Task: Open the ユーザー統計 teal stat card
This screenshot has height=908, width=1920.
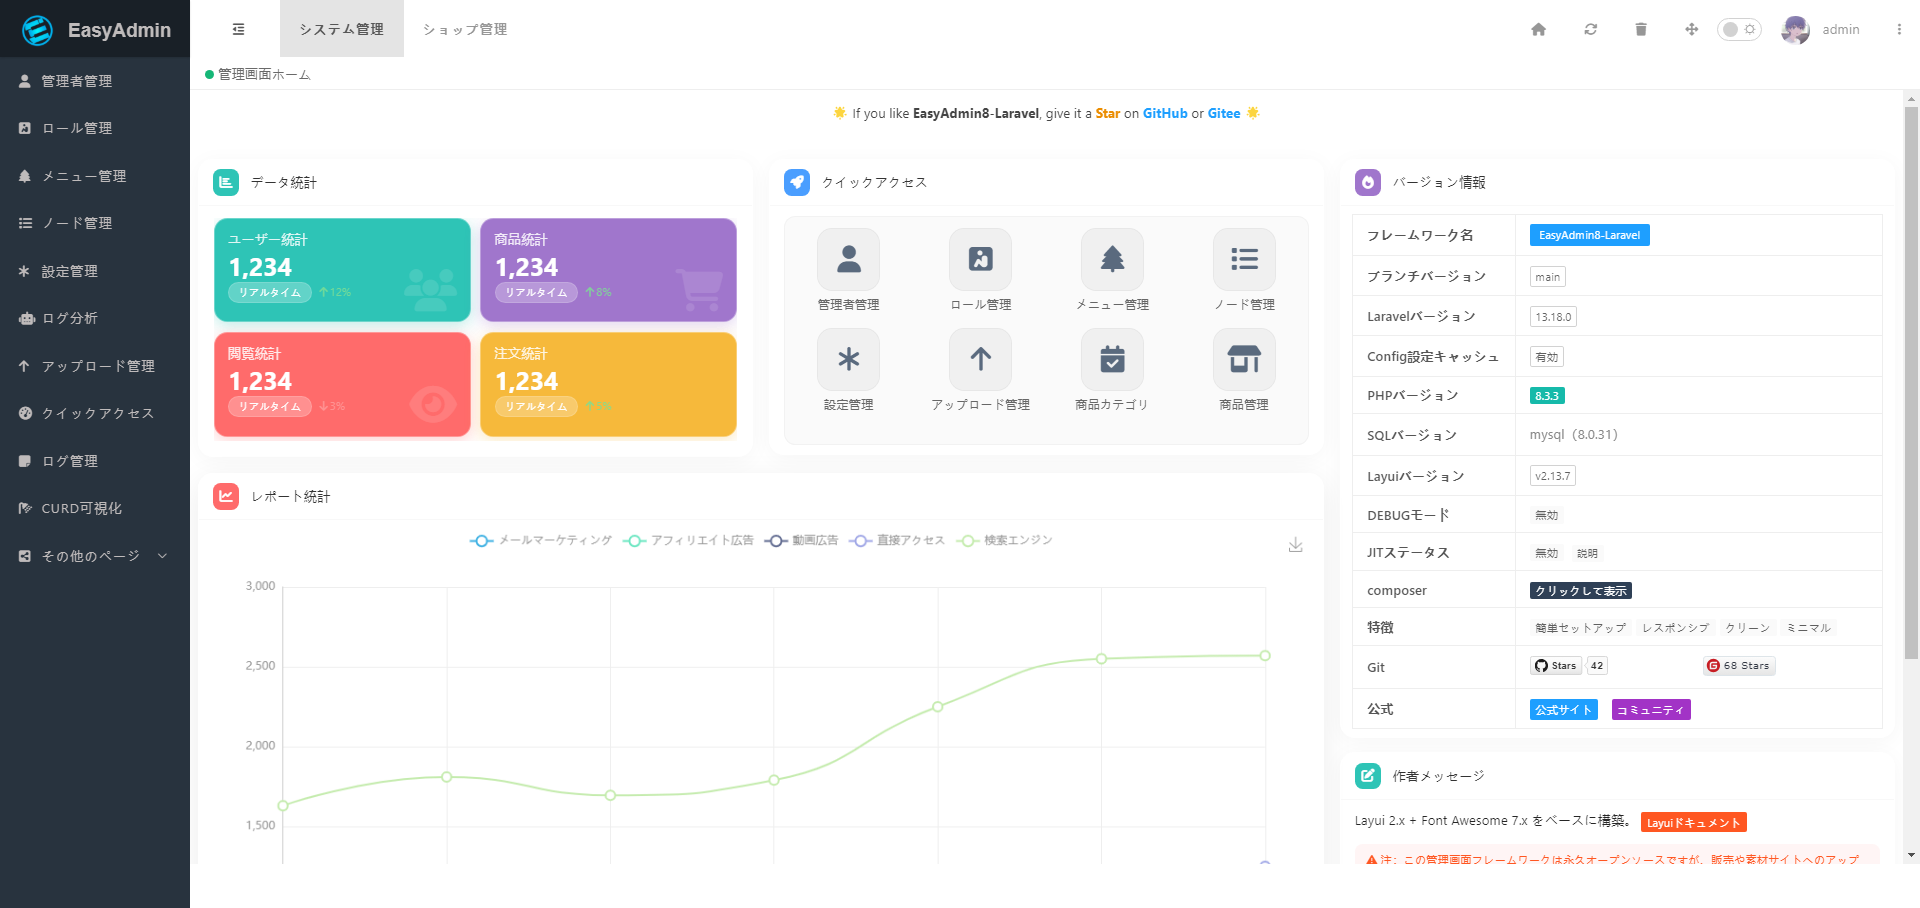Action: click(342, 270)
